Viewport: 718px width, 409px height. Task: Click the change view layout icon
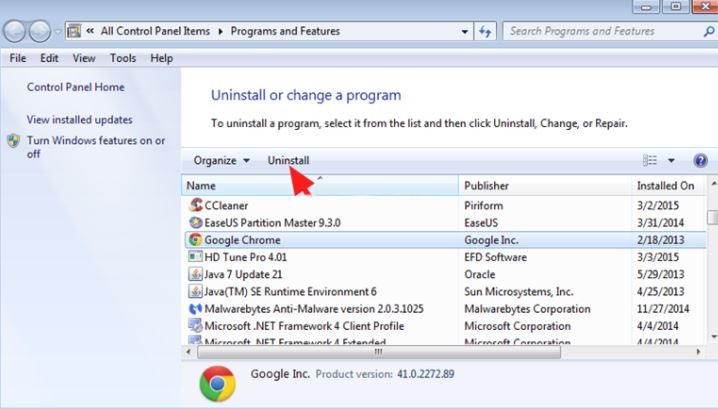tap(650, 160)
